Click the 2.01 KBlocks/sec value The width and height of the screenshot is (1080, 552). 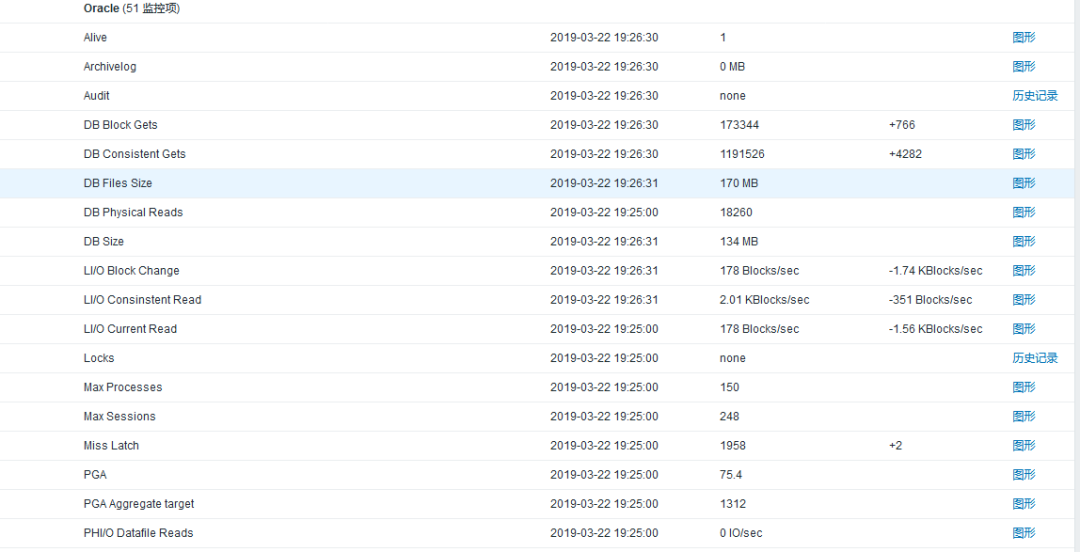click(x=765, y=300)
